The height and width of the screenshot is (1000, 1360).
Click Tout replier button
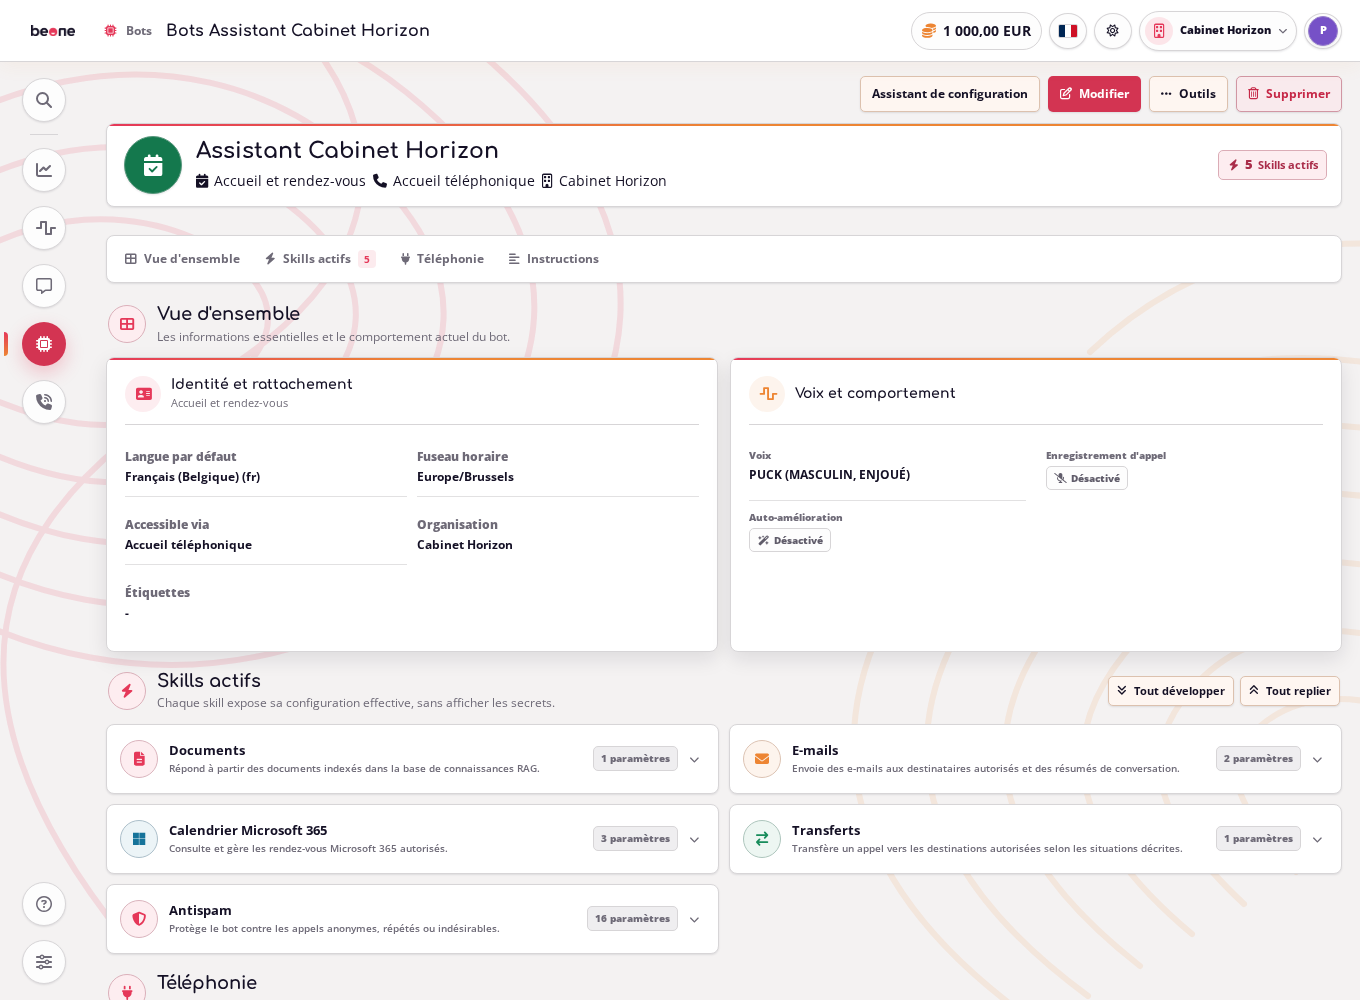[1290, 691]
